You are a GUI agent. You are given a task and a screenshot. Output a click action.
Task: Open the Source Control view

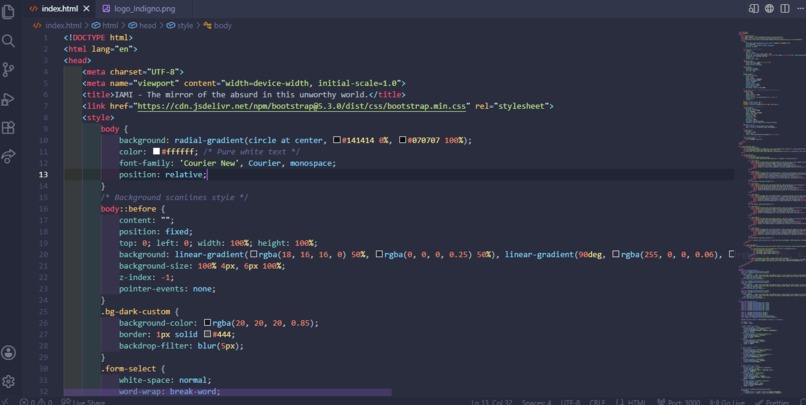tap(8, 69)
